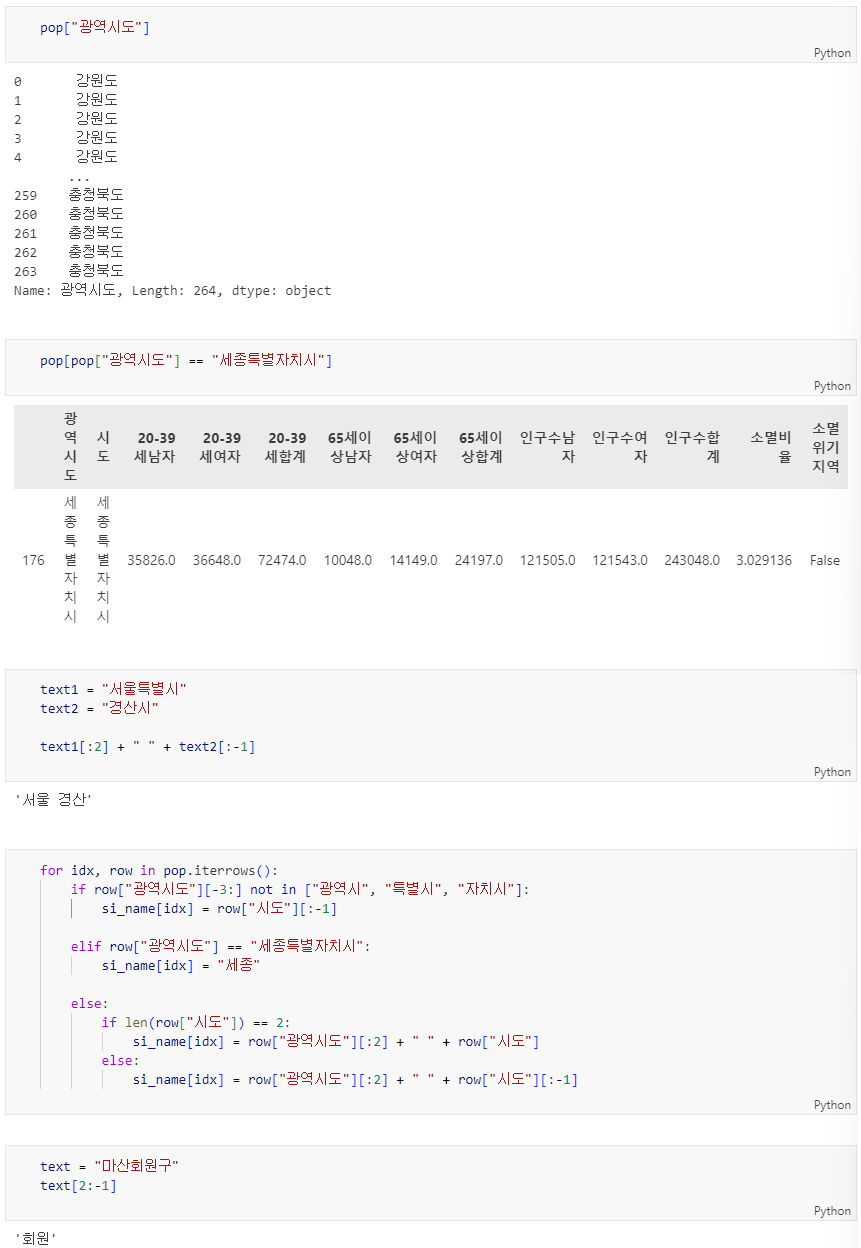Select output row 259 충청북도
861x1248 pixels.
(x=69, y=195)
